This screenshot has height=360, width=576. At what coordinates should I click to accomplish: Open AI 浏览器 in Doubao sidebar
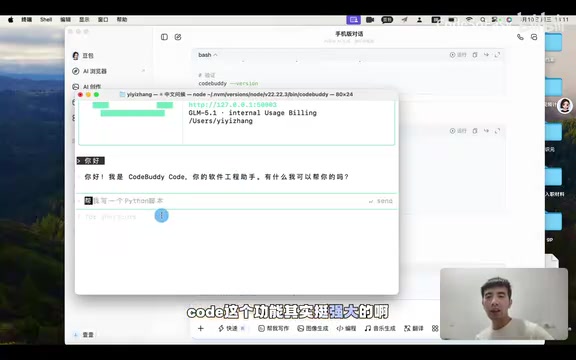click(x=95, y=71)
